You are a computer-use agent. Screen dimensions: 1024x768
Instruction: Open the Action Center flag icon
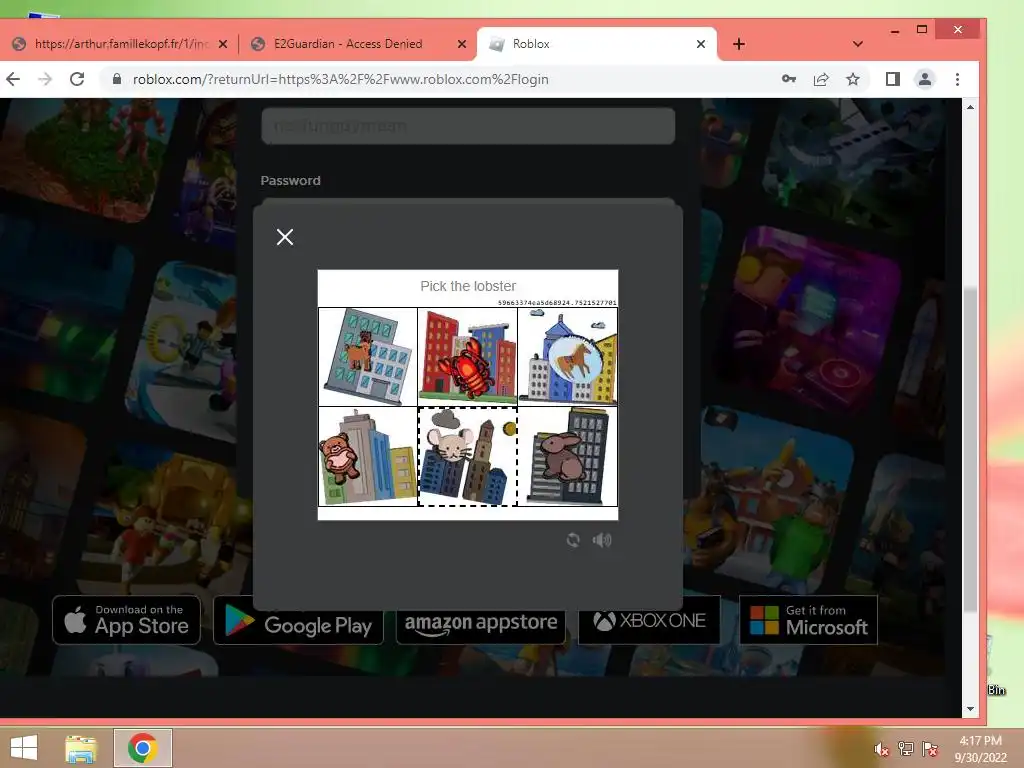[930, 749]
